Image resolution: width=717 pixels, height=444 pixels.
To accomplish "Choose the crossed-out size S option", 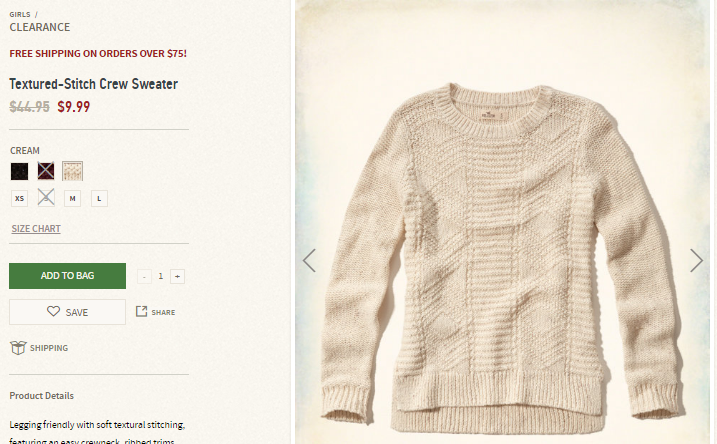I will 46,198.
